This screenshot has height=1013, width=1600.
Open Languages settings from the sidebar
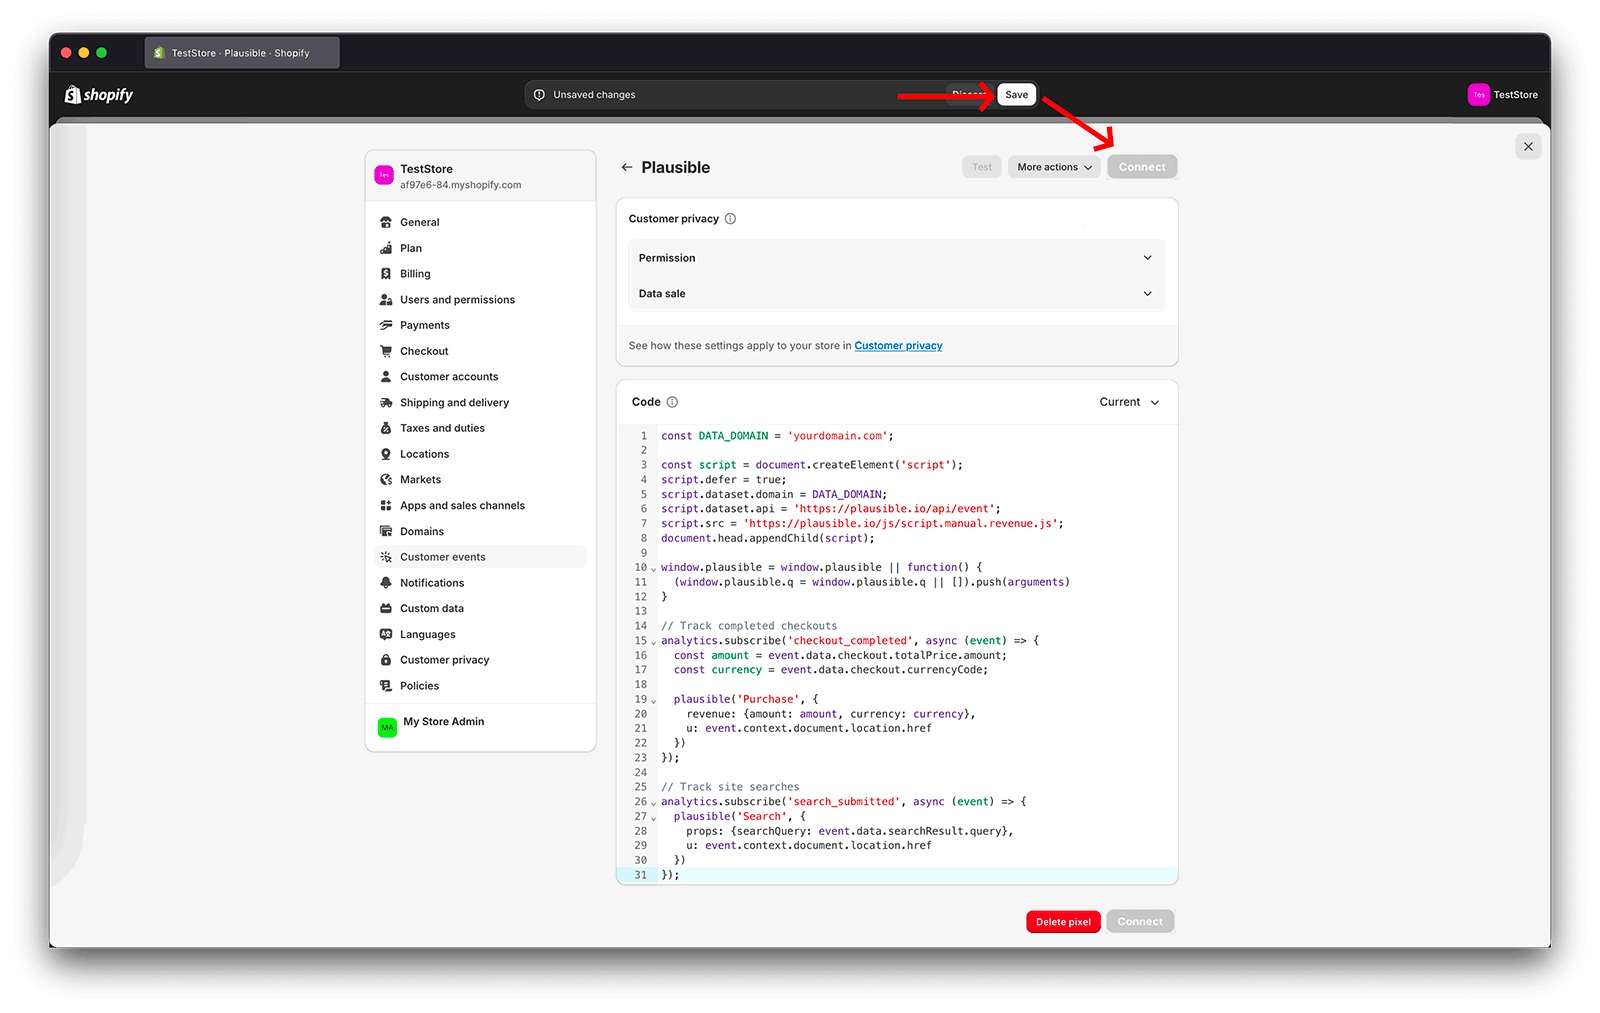click(429, 633)
